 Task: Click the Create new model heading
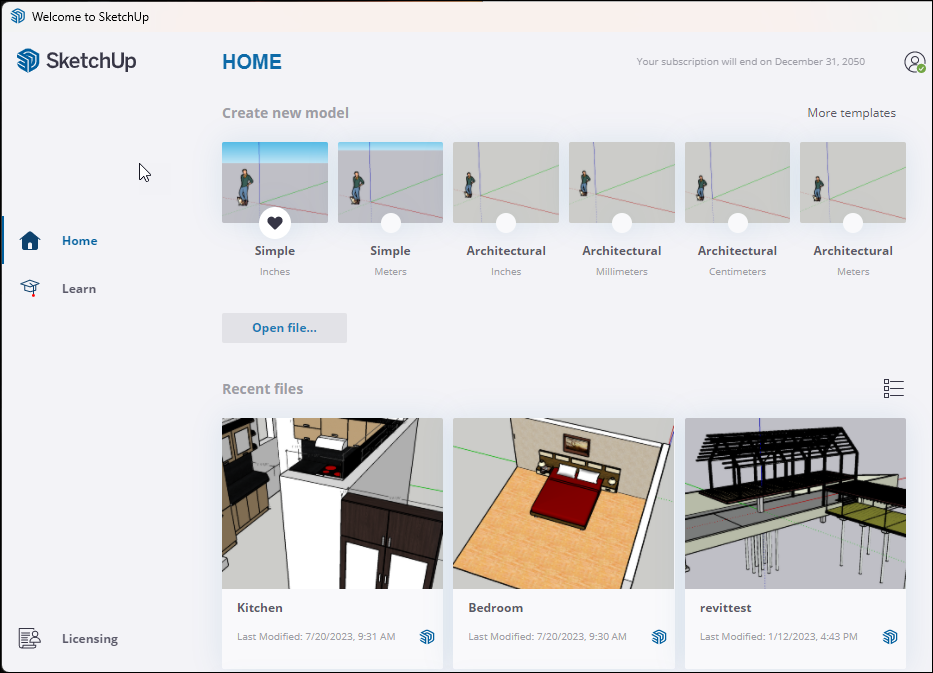click(x=286, y=113)
